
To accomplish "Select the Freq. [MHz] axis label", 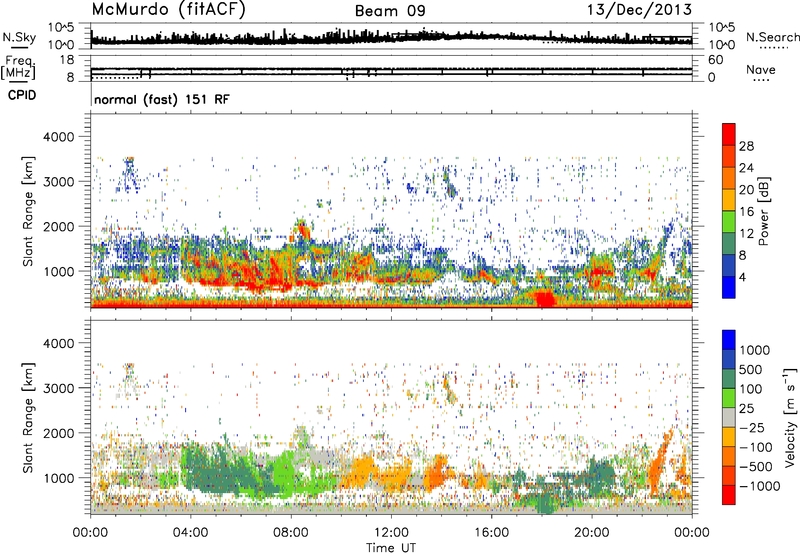I will [x=18, y=67].
